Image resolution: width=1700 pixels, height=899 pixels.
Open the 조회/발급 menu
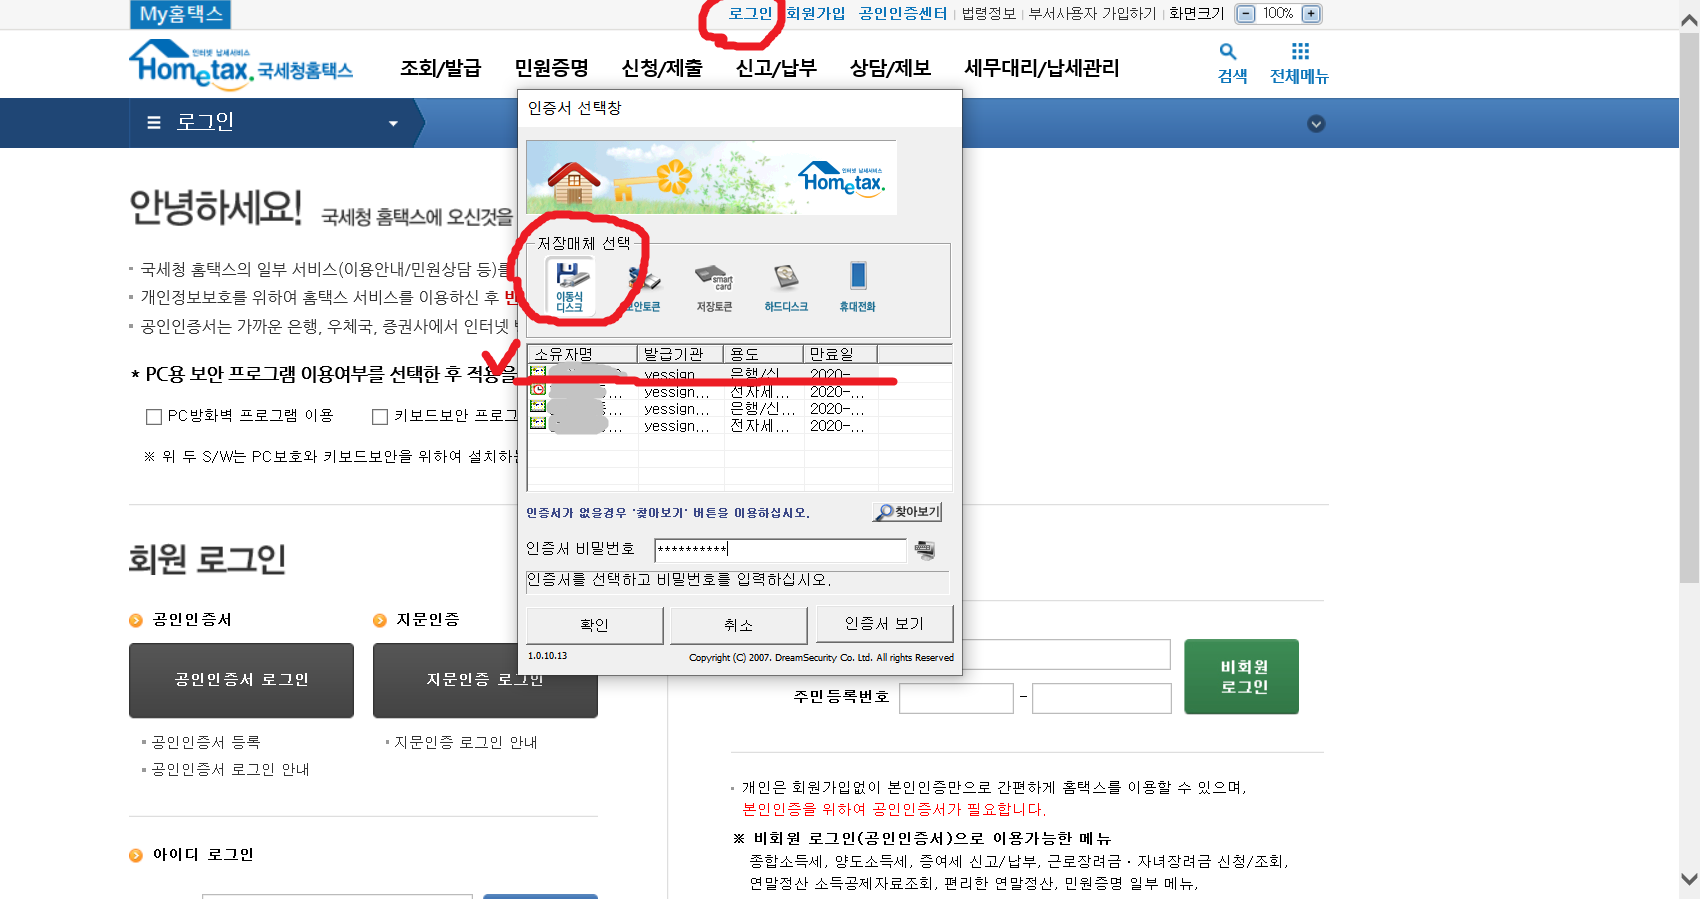tap(440, 68)
